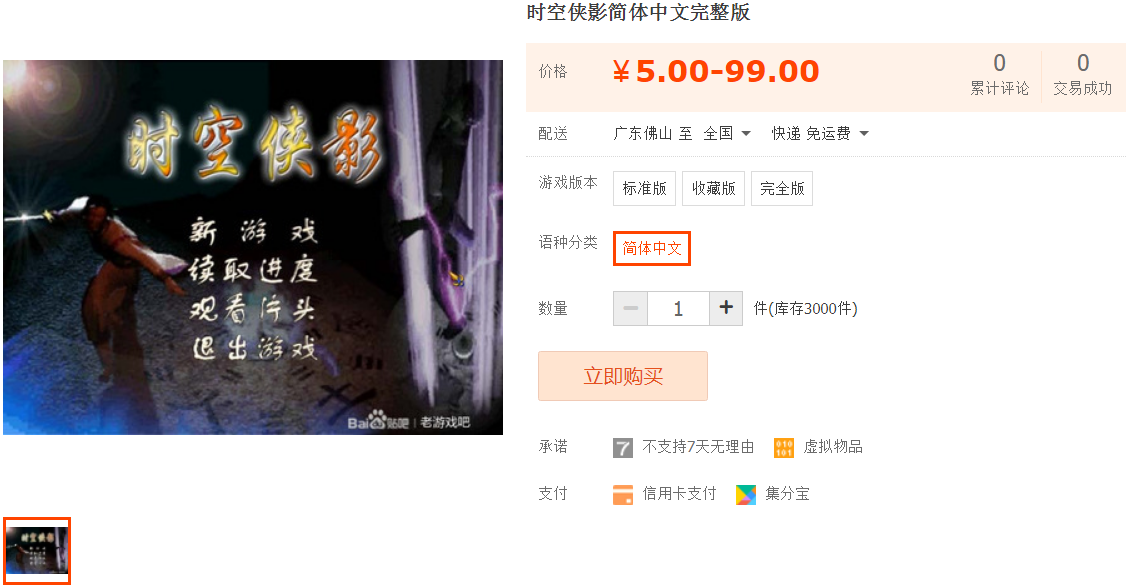
Task: Click the 集分宝 colorful logo icon
Action: click(746, 495)
